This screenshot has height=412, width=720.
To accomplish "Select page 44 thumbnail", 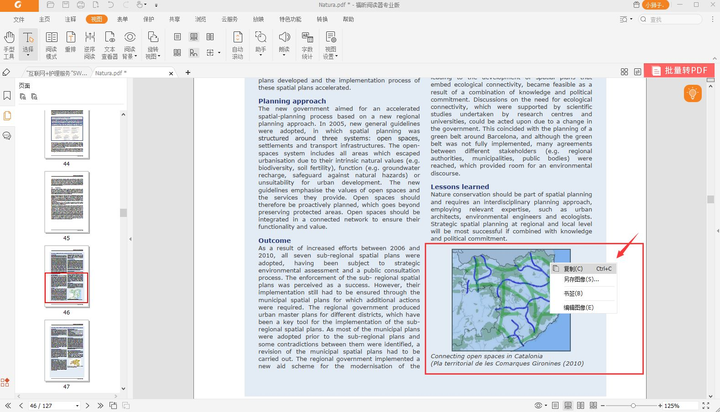I will coord(67,134).
